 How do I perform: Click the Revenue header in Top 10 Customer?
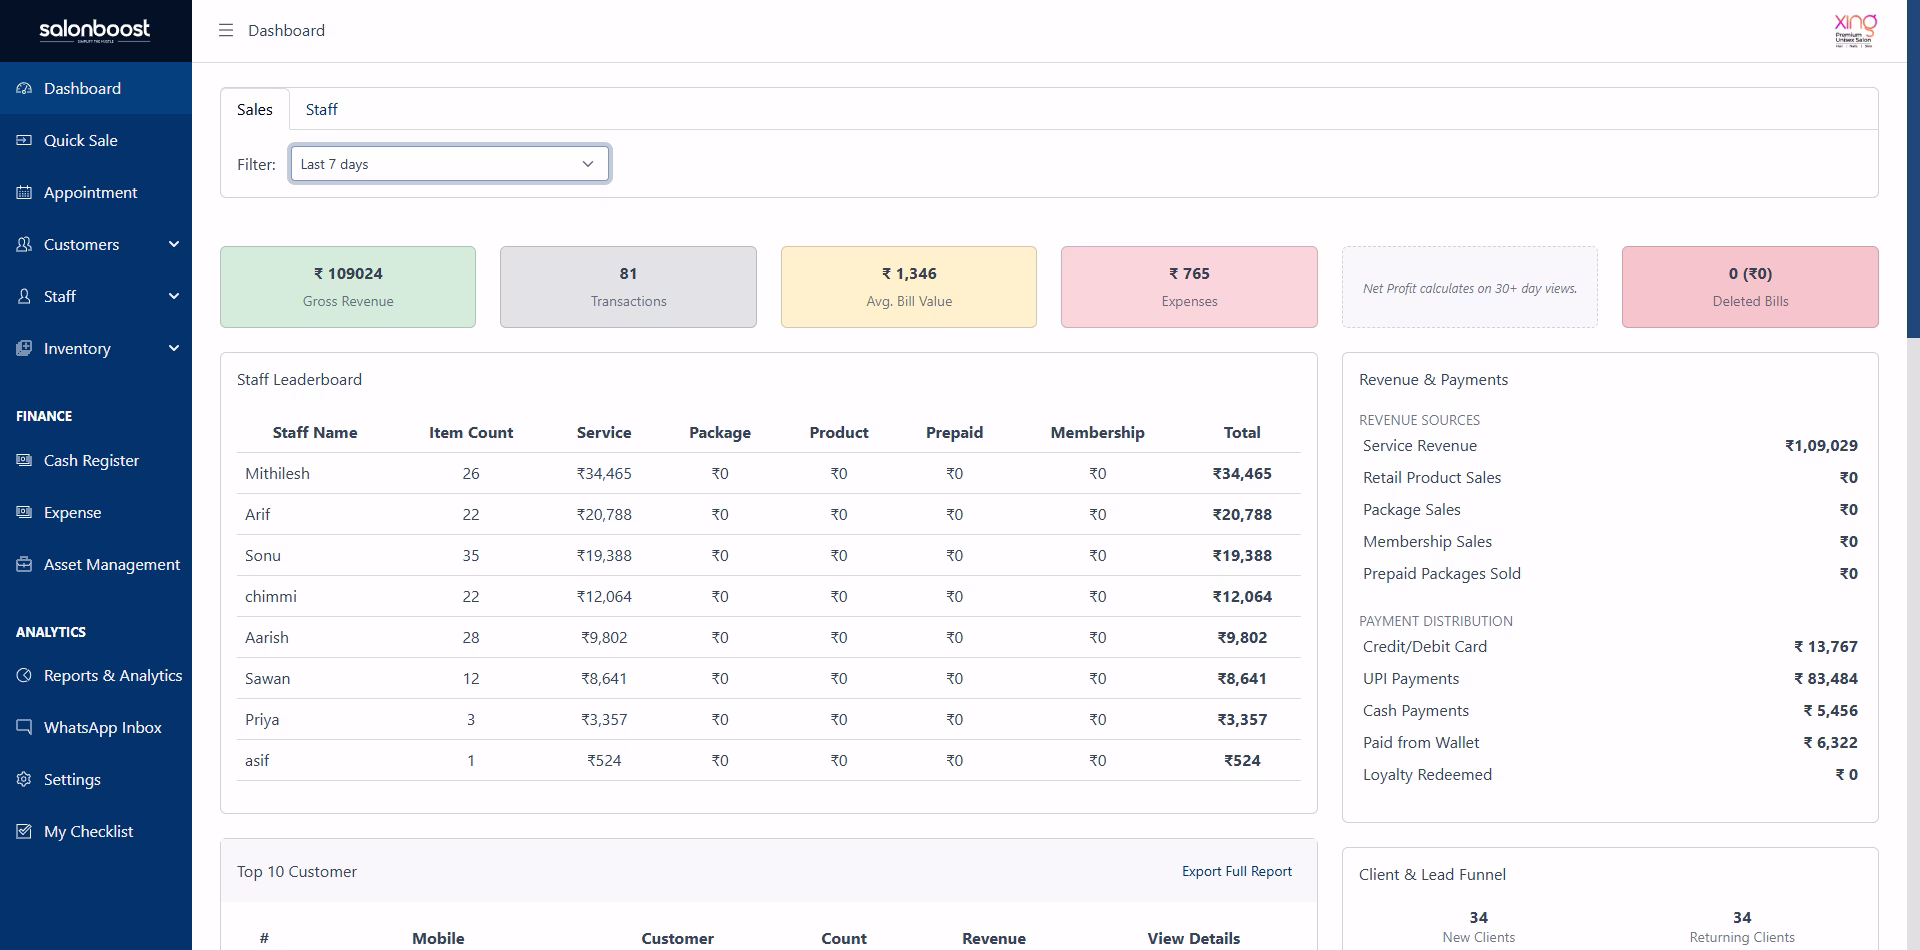click(x=994, y=938)
